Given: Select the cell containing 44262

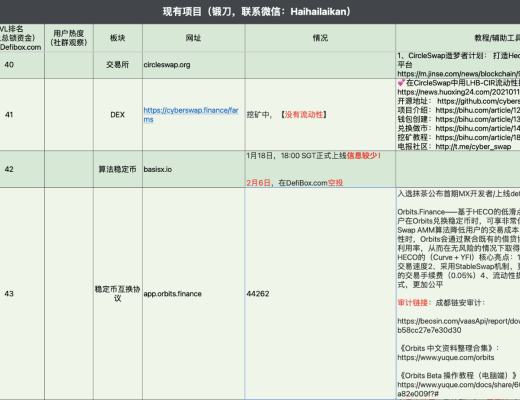Looking at the screenshot, I should [320, 294].
